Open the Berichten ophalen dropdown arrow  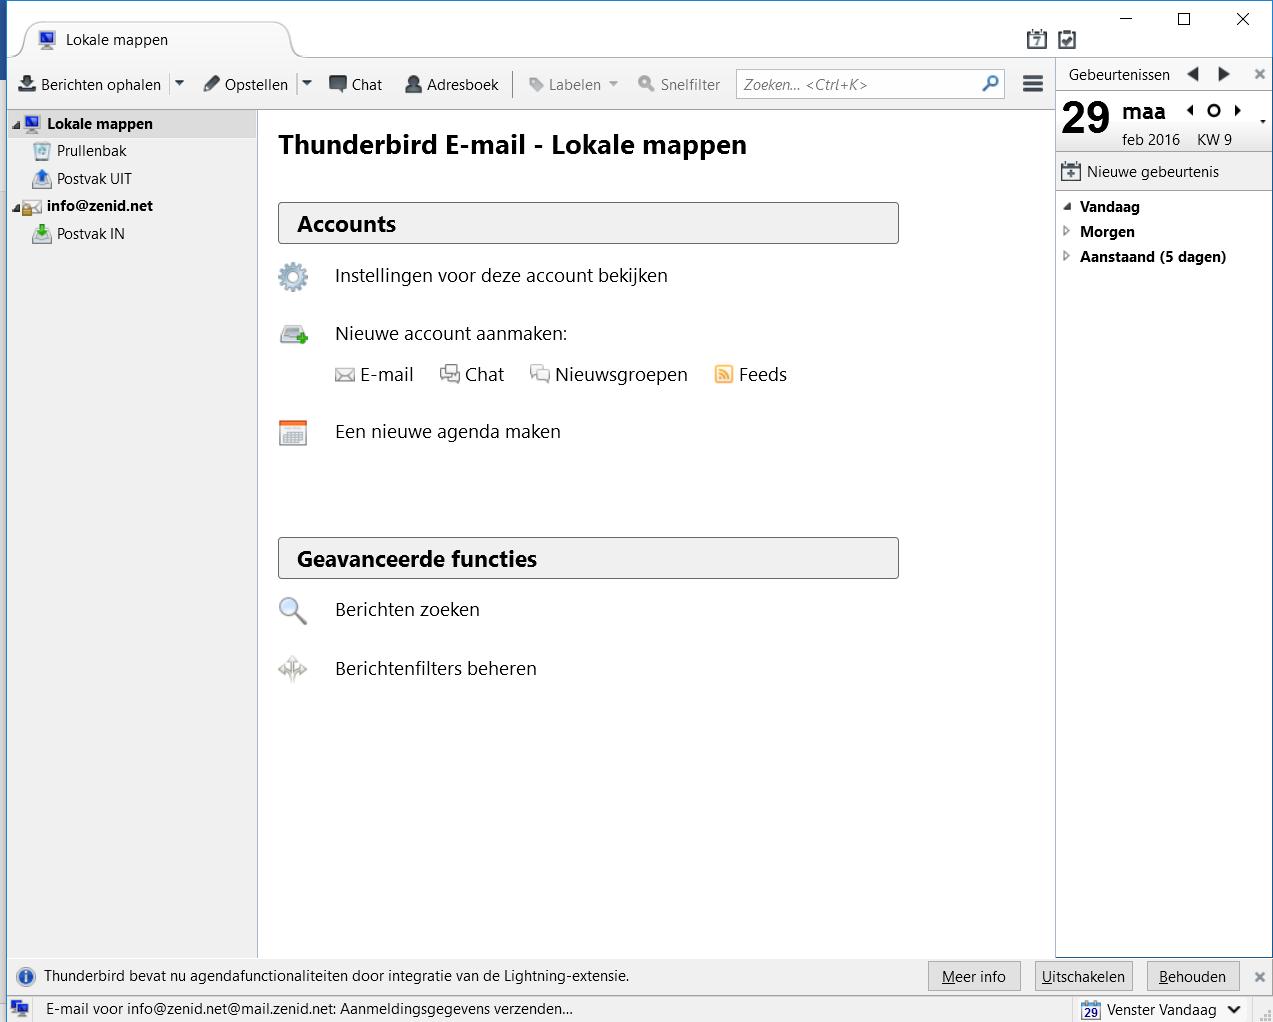(x=179, y=84)
